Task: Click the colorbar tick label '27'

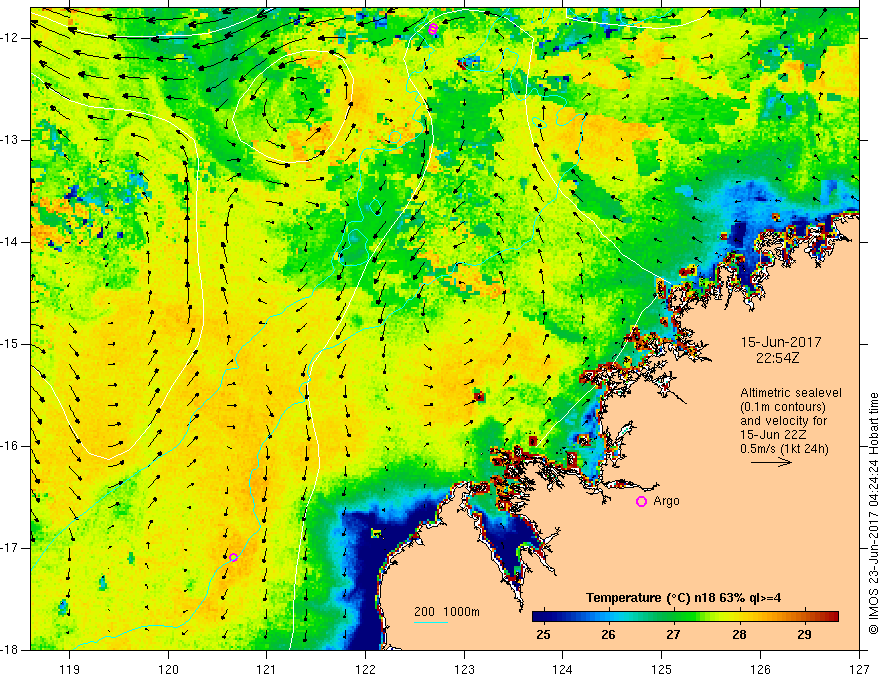Action: 673,635
